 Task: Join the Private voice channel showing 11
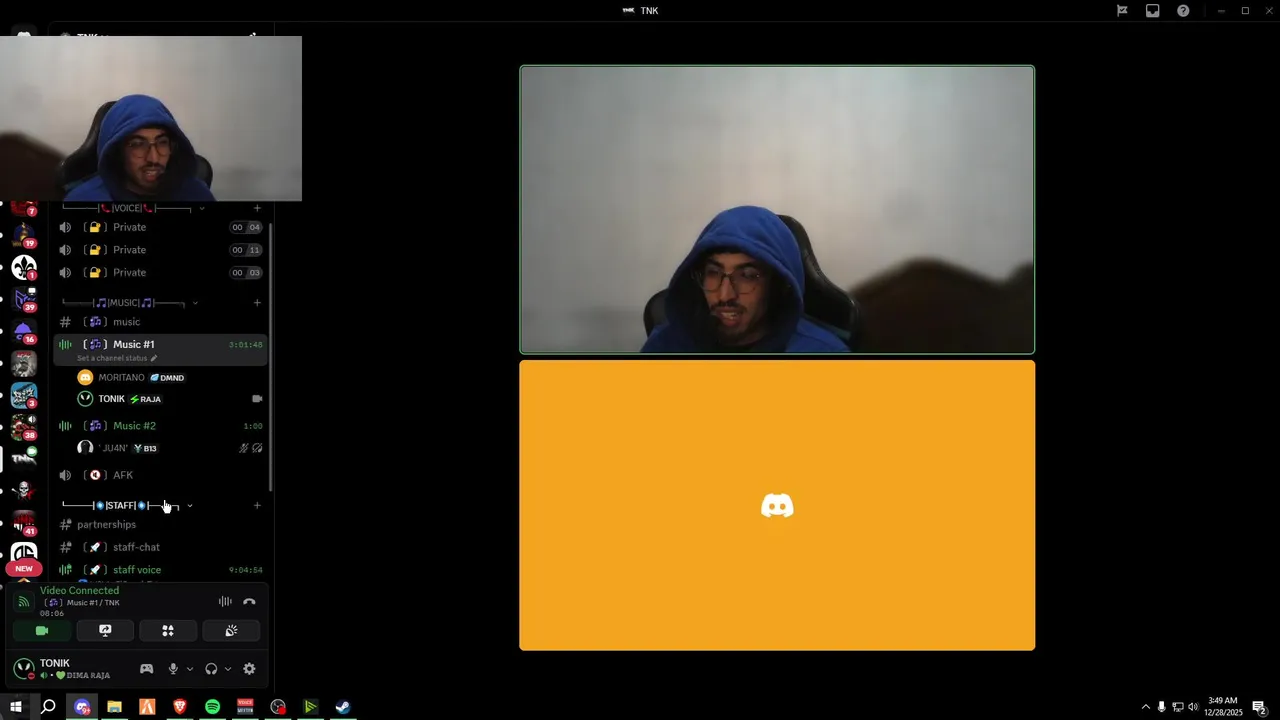[160, 250]
